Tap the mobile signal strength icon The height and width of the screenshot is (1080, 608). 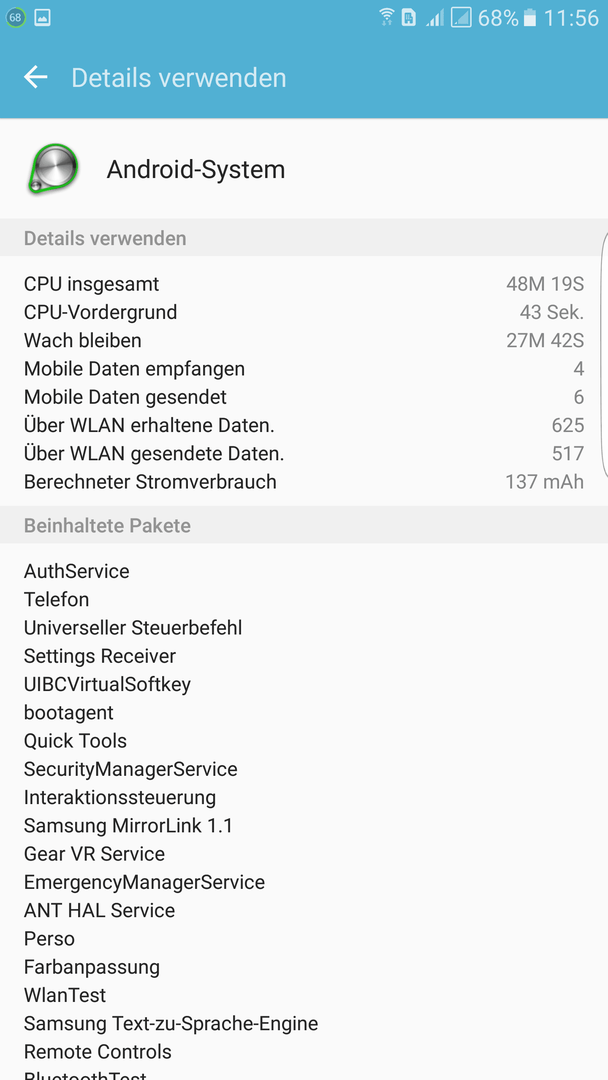[x=434, y=18]
